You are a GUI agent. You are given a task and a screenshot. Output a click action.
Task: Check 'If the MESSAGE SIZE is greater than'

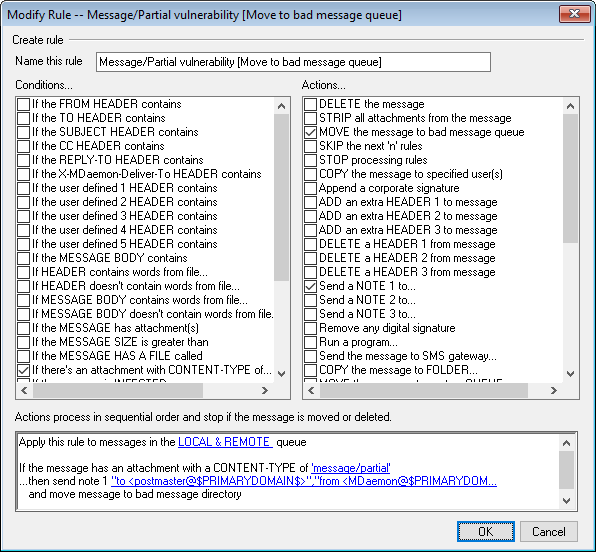pos(24,342)
